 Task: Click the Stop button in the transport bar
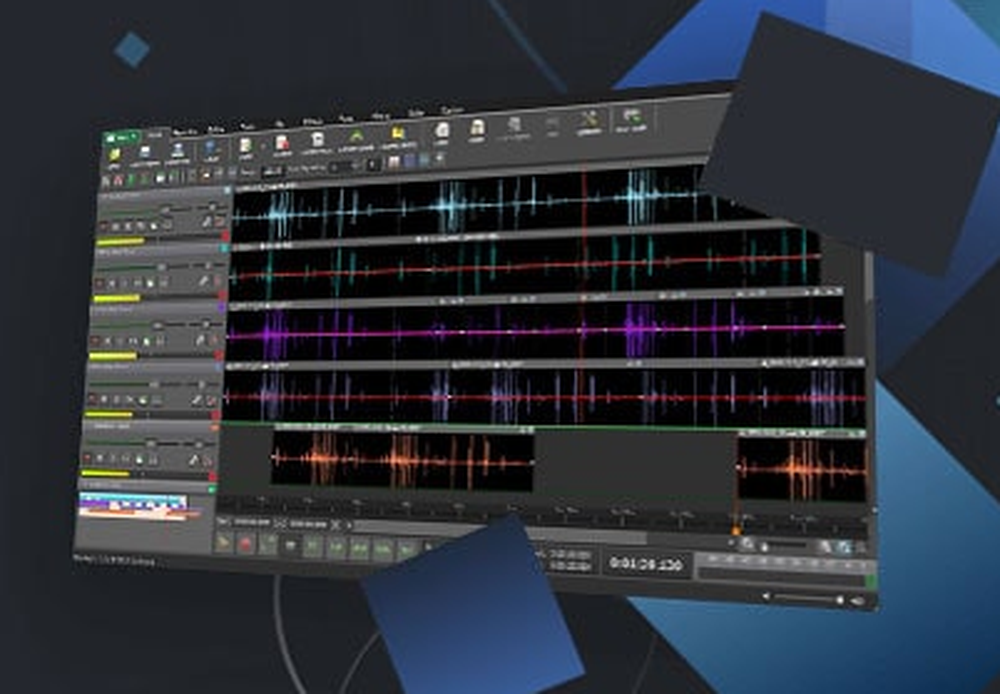pyautogui.click(x=291, y=546)
